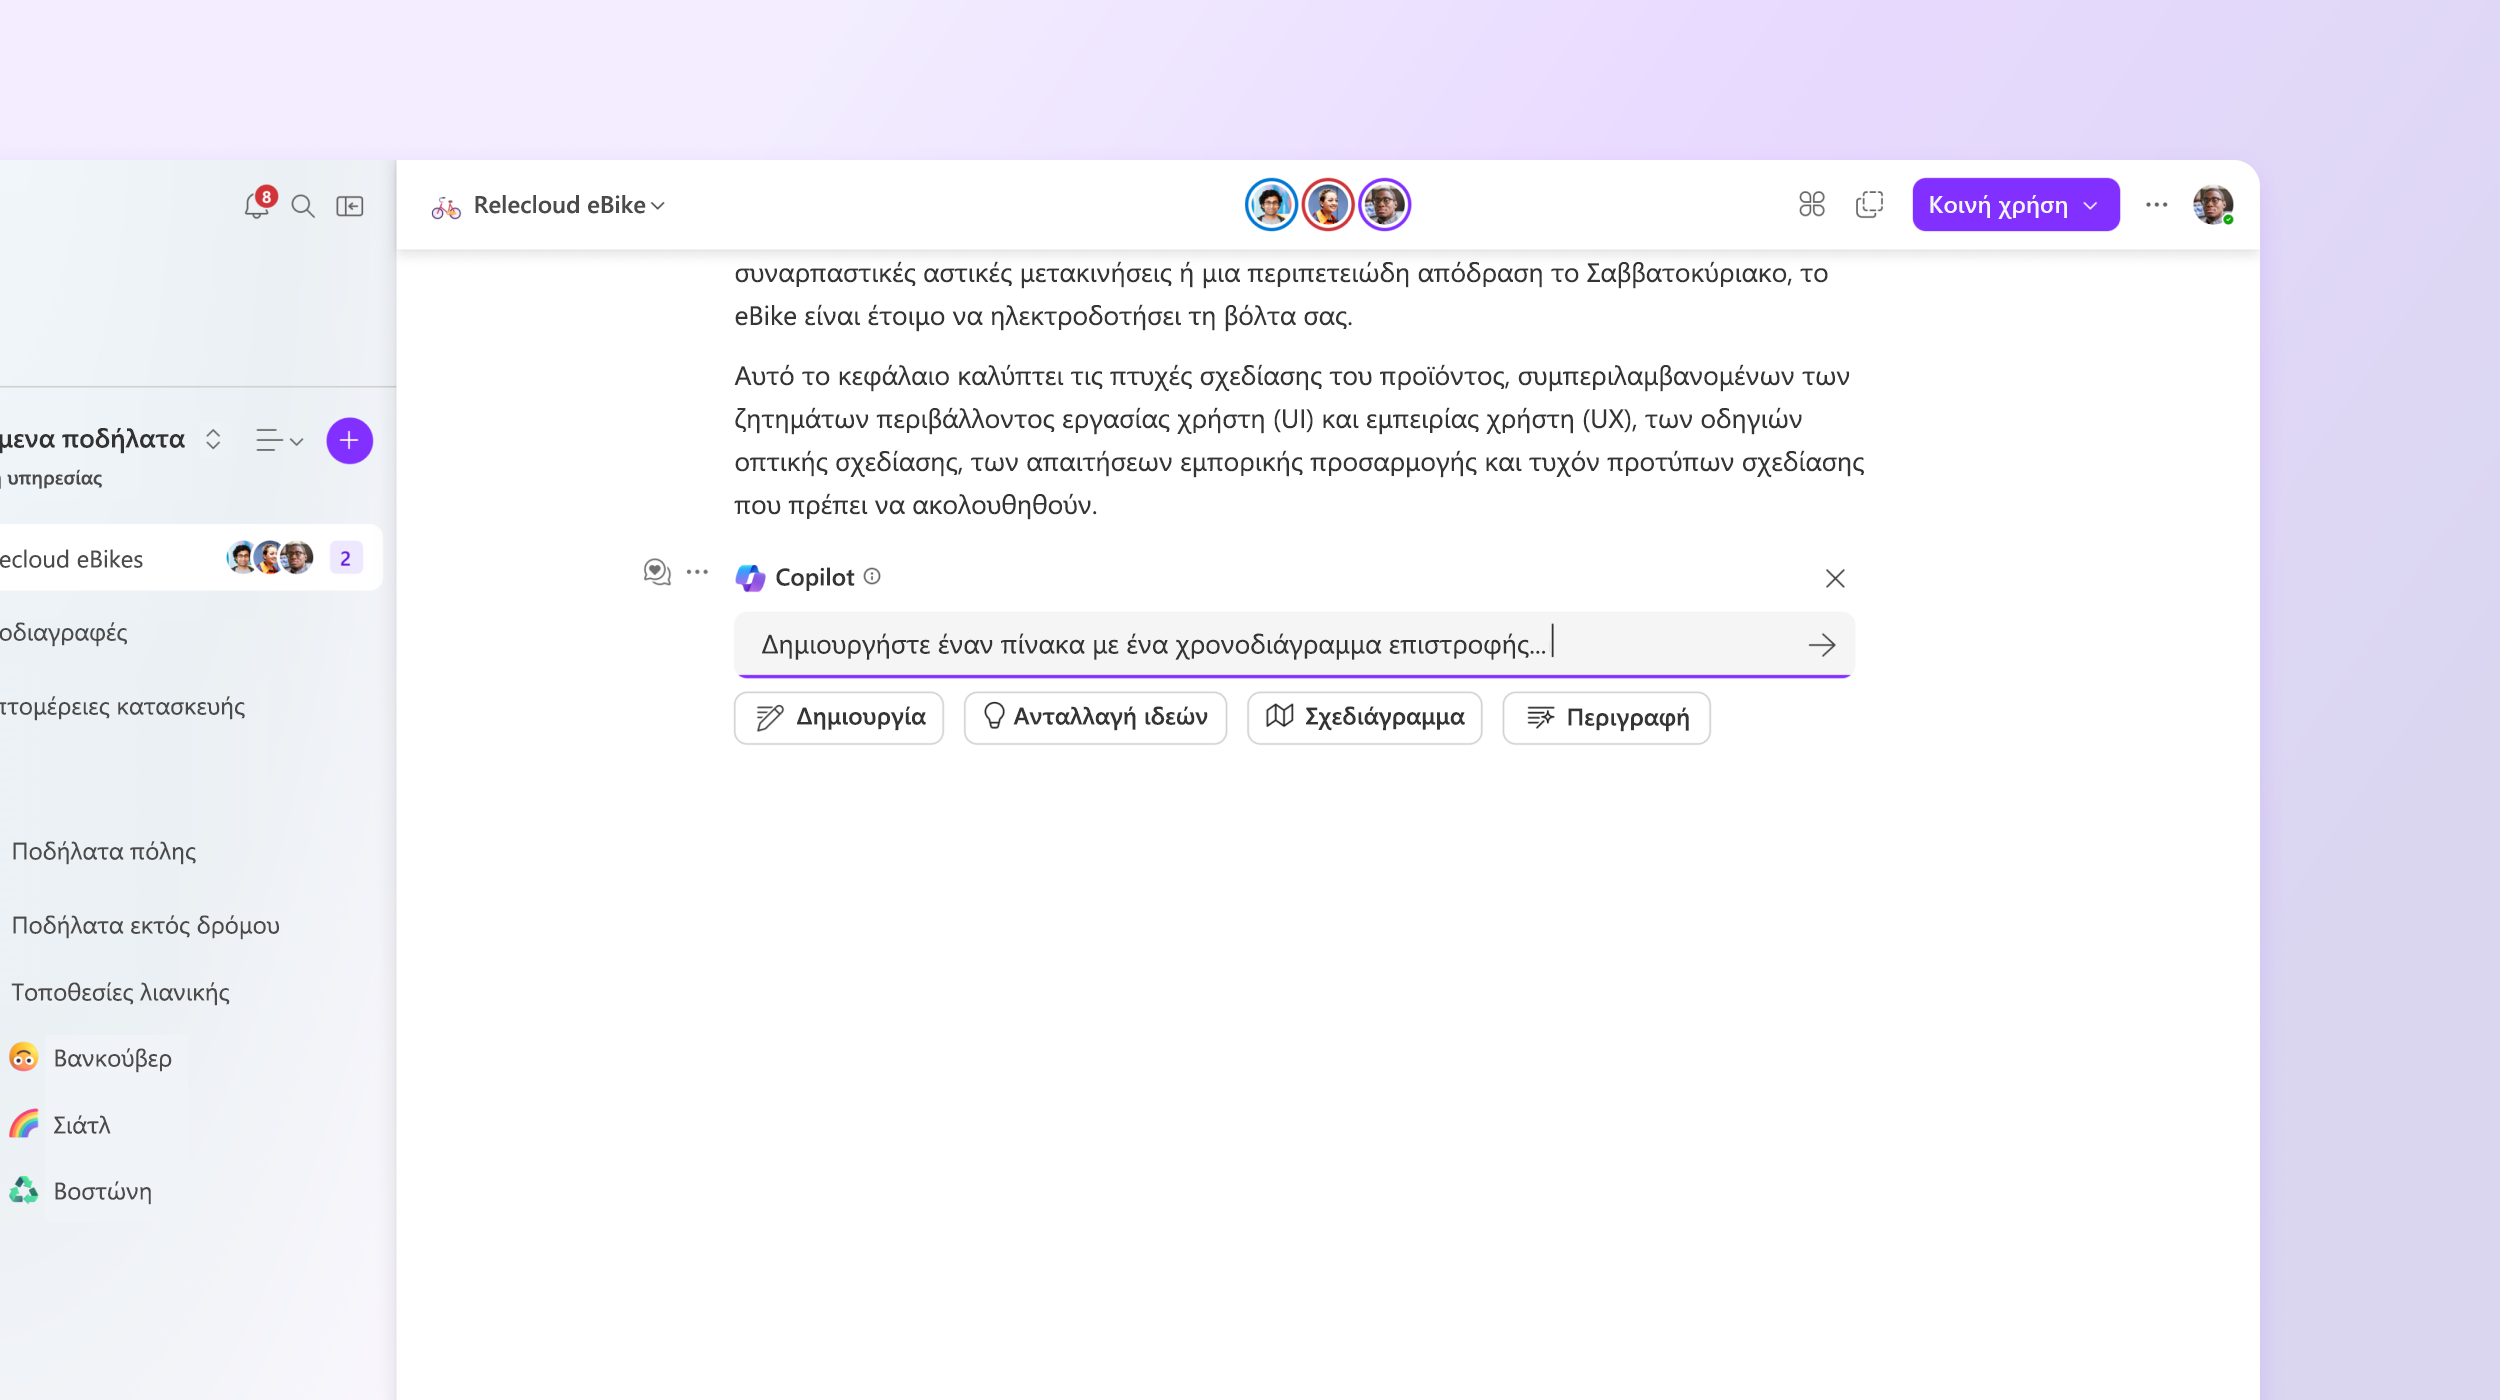The height and width of the screenshot is (1400, 2500).
Task: Click the text line starting eBike είναι έτοιμο
Action: click(1043, 316)
